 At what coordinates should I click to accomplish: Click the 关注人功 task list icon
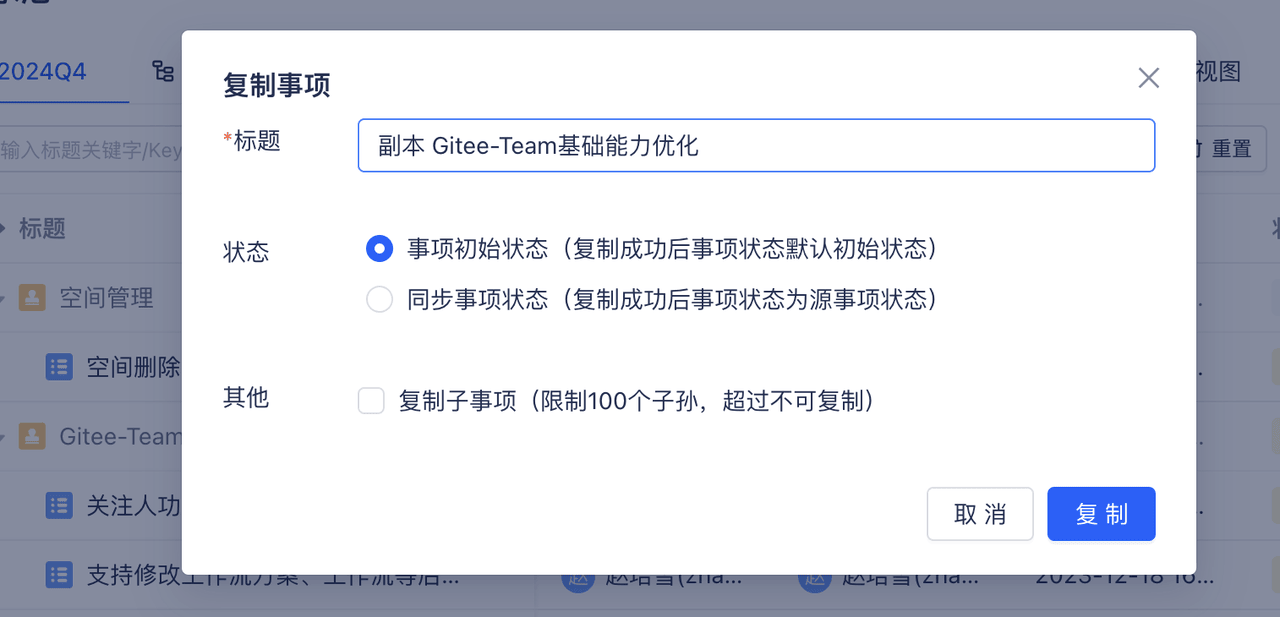click(x=59, y=505)
